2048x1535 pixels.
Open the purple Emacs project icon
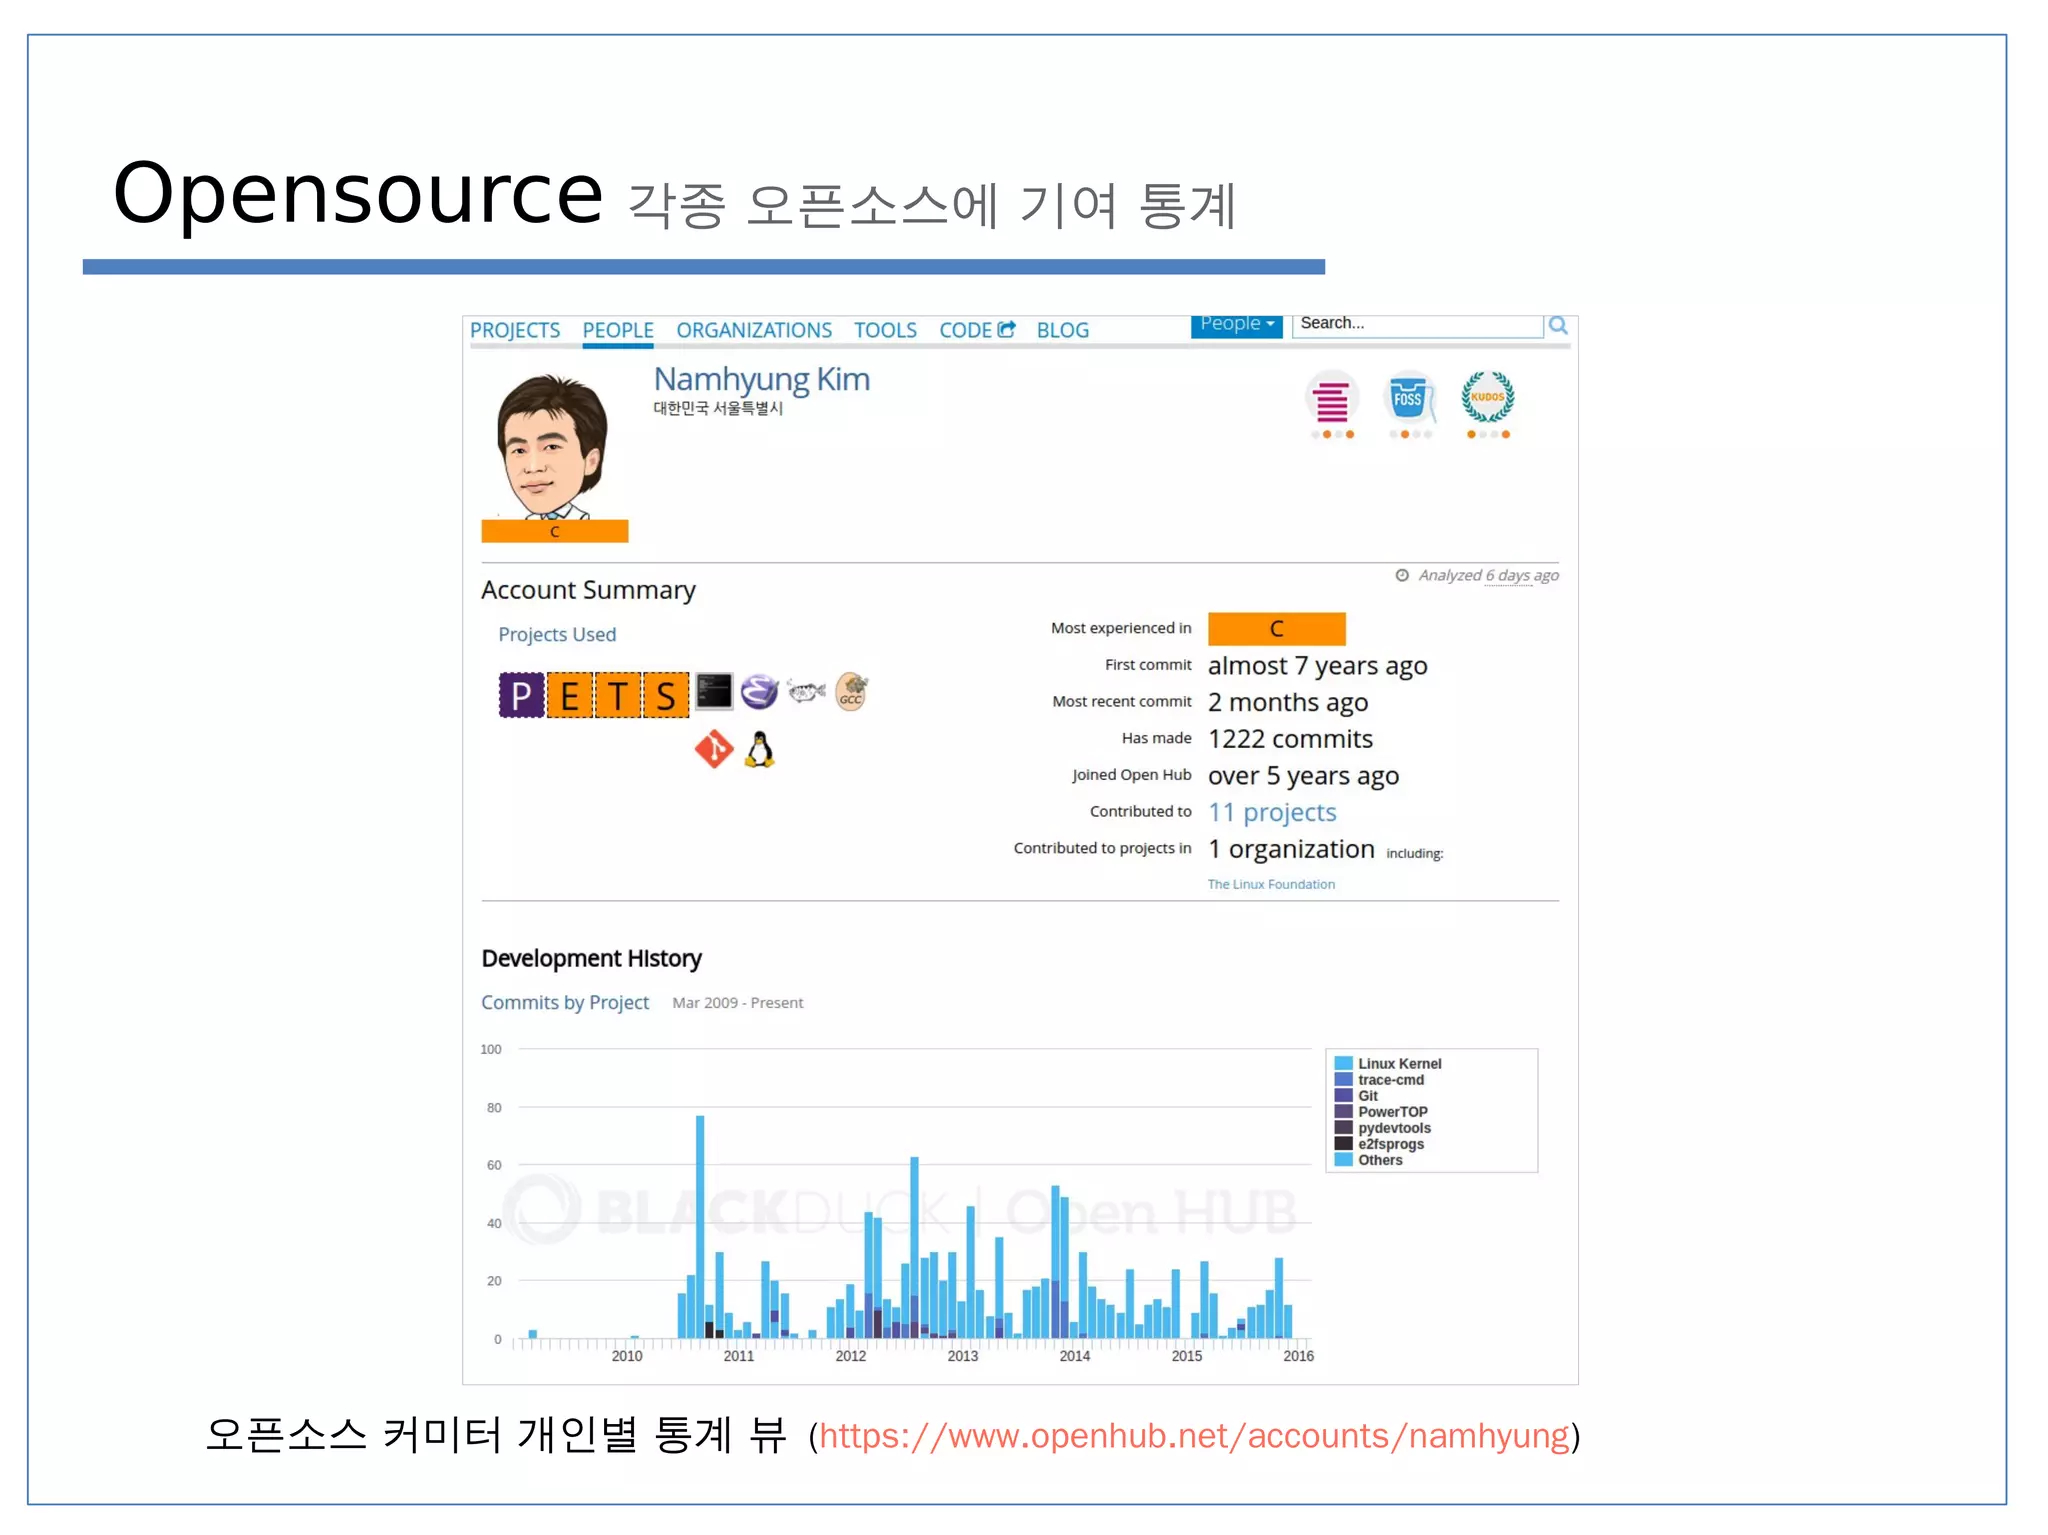760,691
